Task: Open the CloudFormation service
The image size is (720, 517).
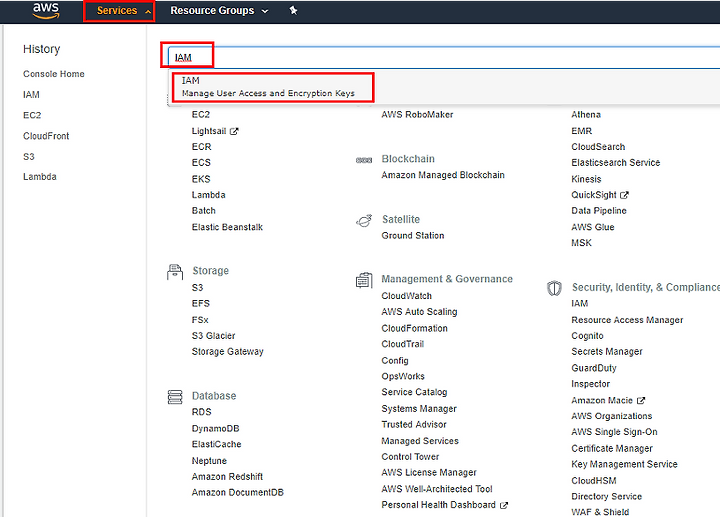Action: click(414, 329)
